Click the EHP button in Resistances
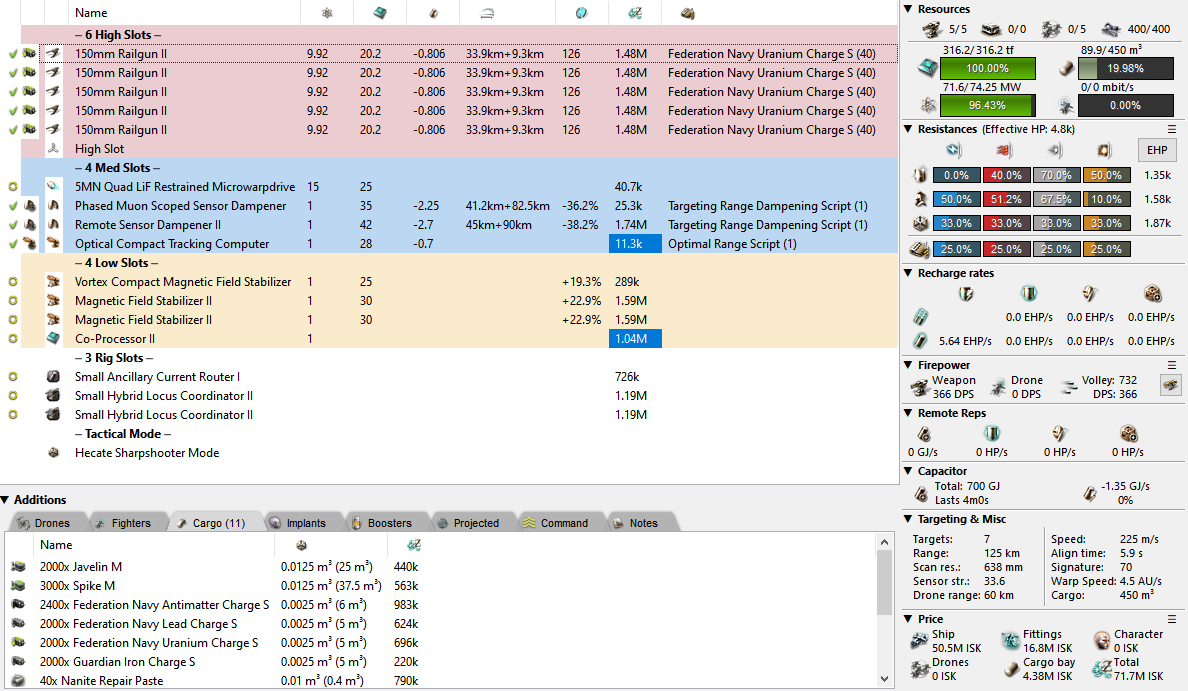This screenshot has width=1188, height=691. [1157, 150]
